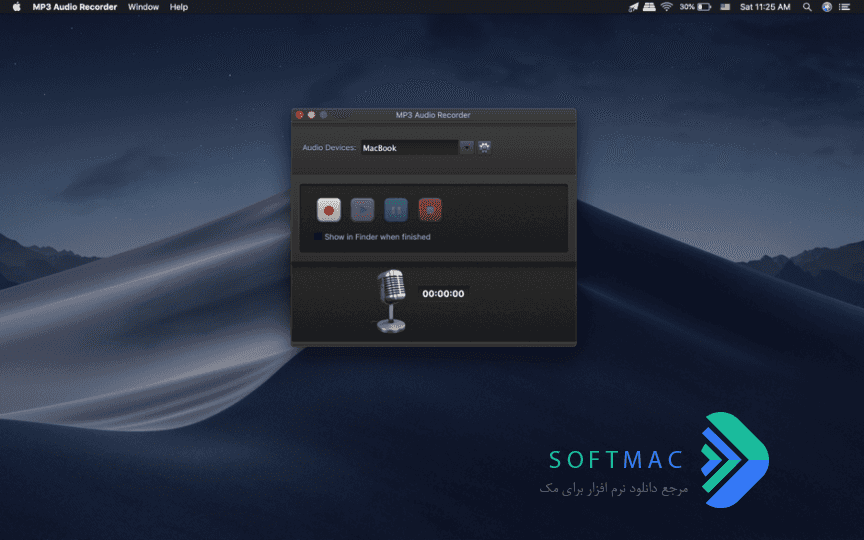Image resolution: width=864 pixels, height=540 pixels.
Task: Open Siri from menu bar
Action: coord(827,7)
